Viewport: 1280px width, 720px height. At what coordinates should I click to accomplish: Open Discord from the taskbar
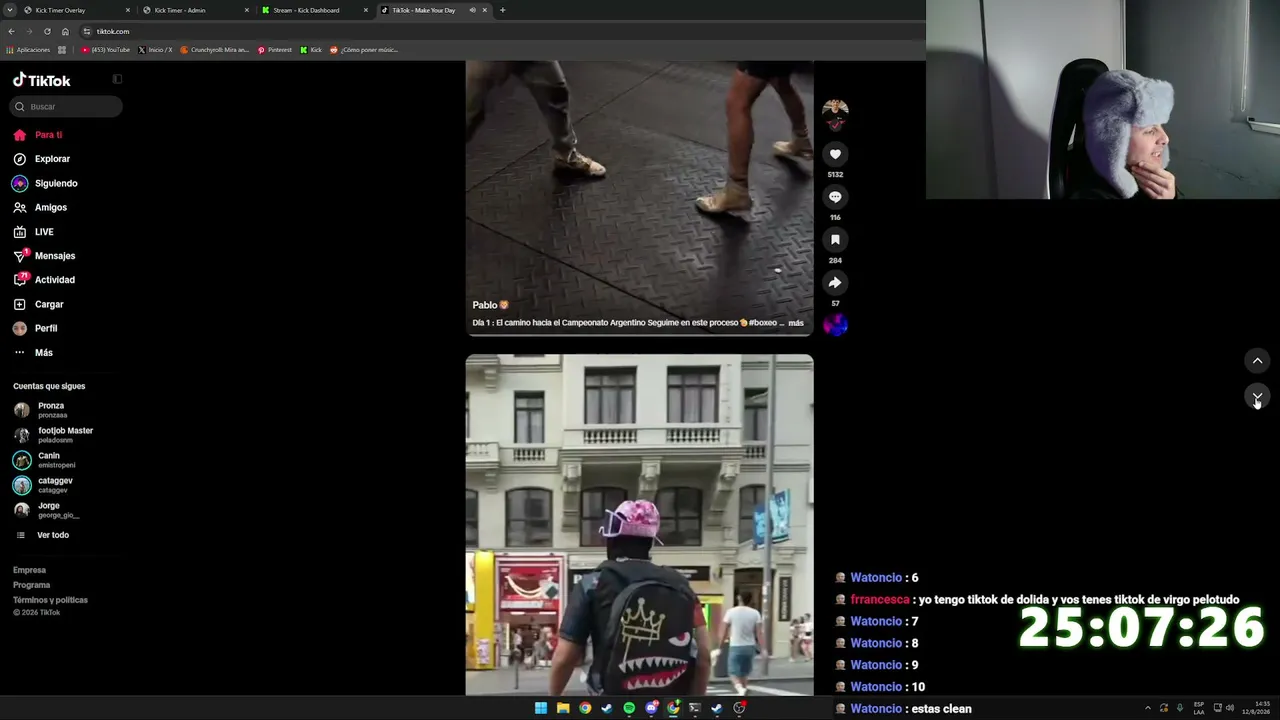pos(651,708)
